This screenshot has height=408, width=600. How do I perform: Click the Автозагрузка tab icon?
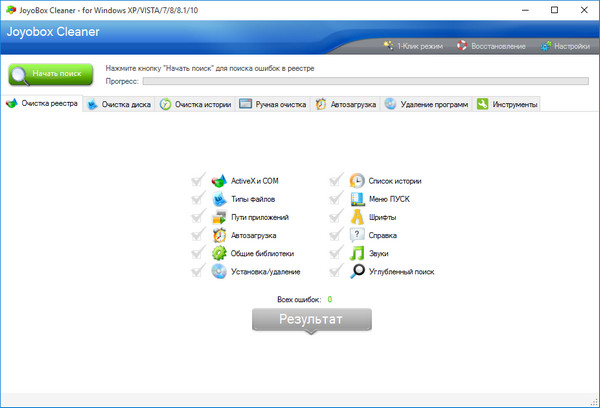[x=321, y=104]
